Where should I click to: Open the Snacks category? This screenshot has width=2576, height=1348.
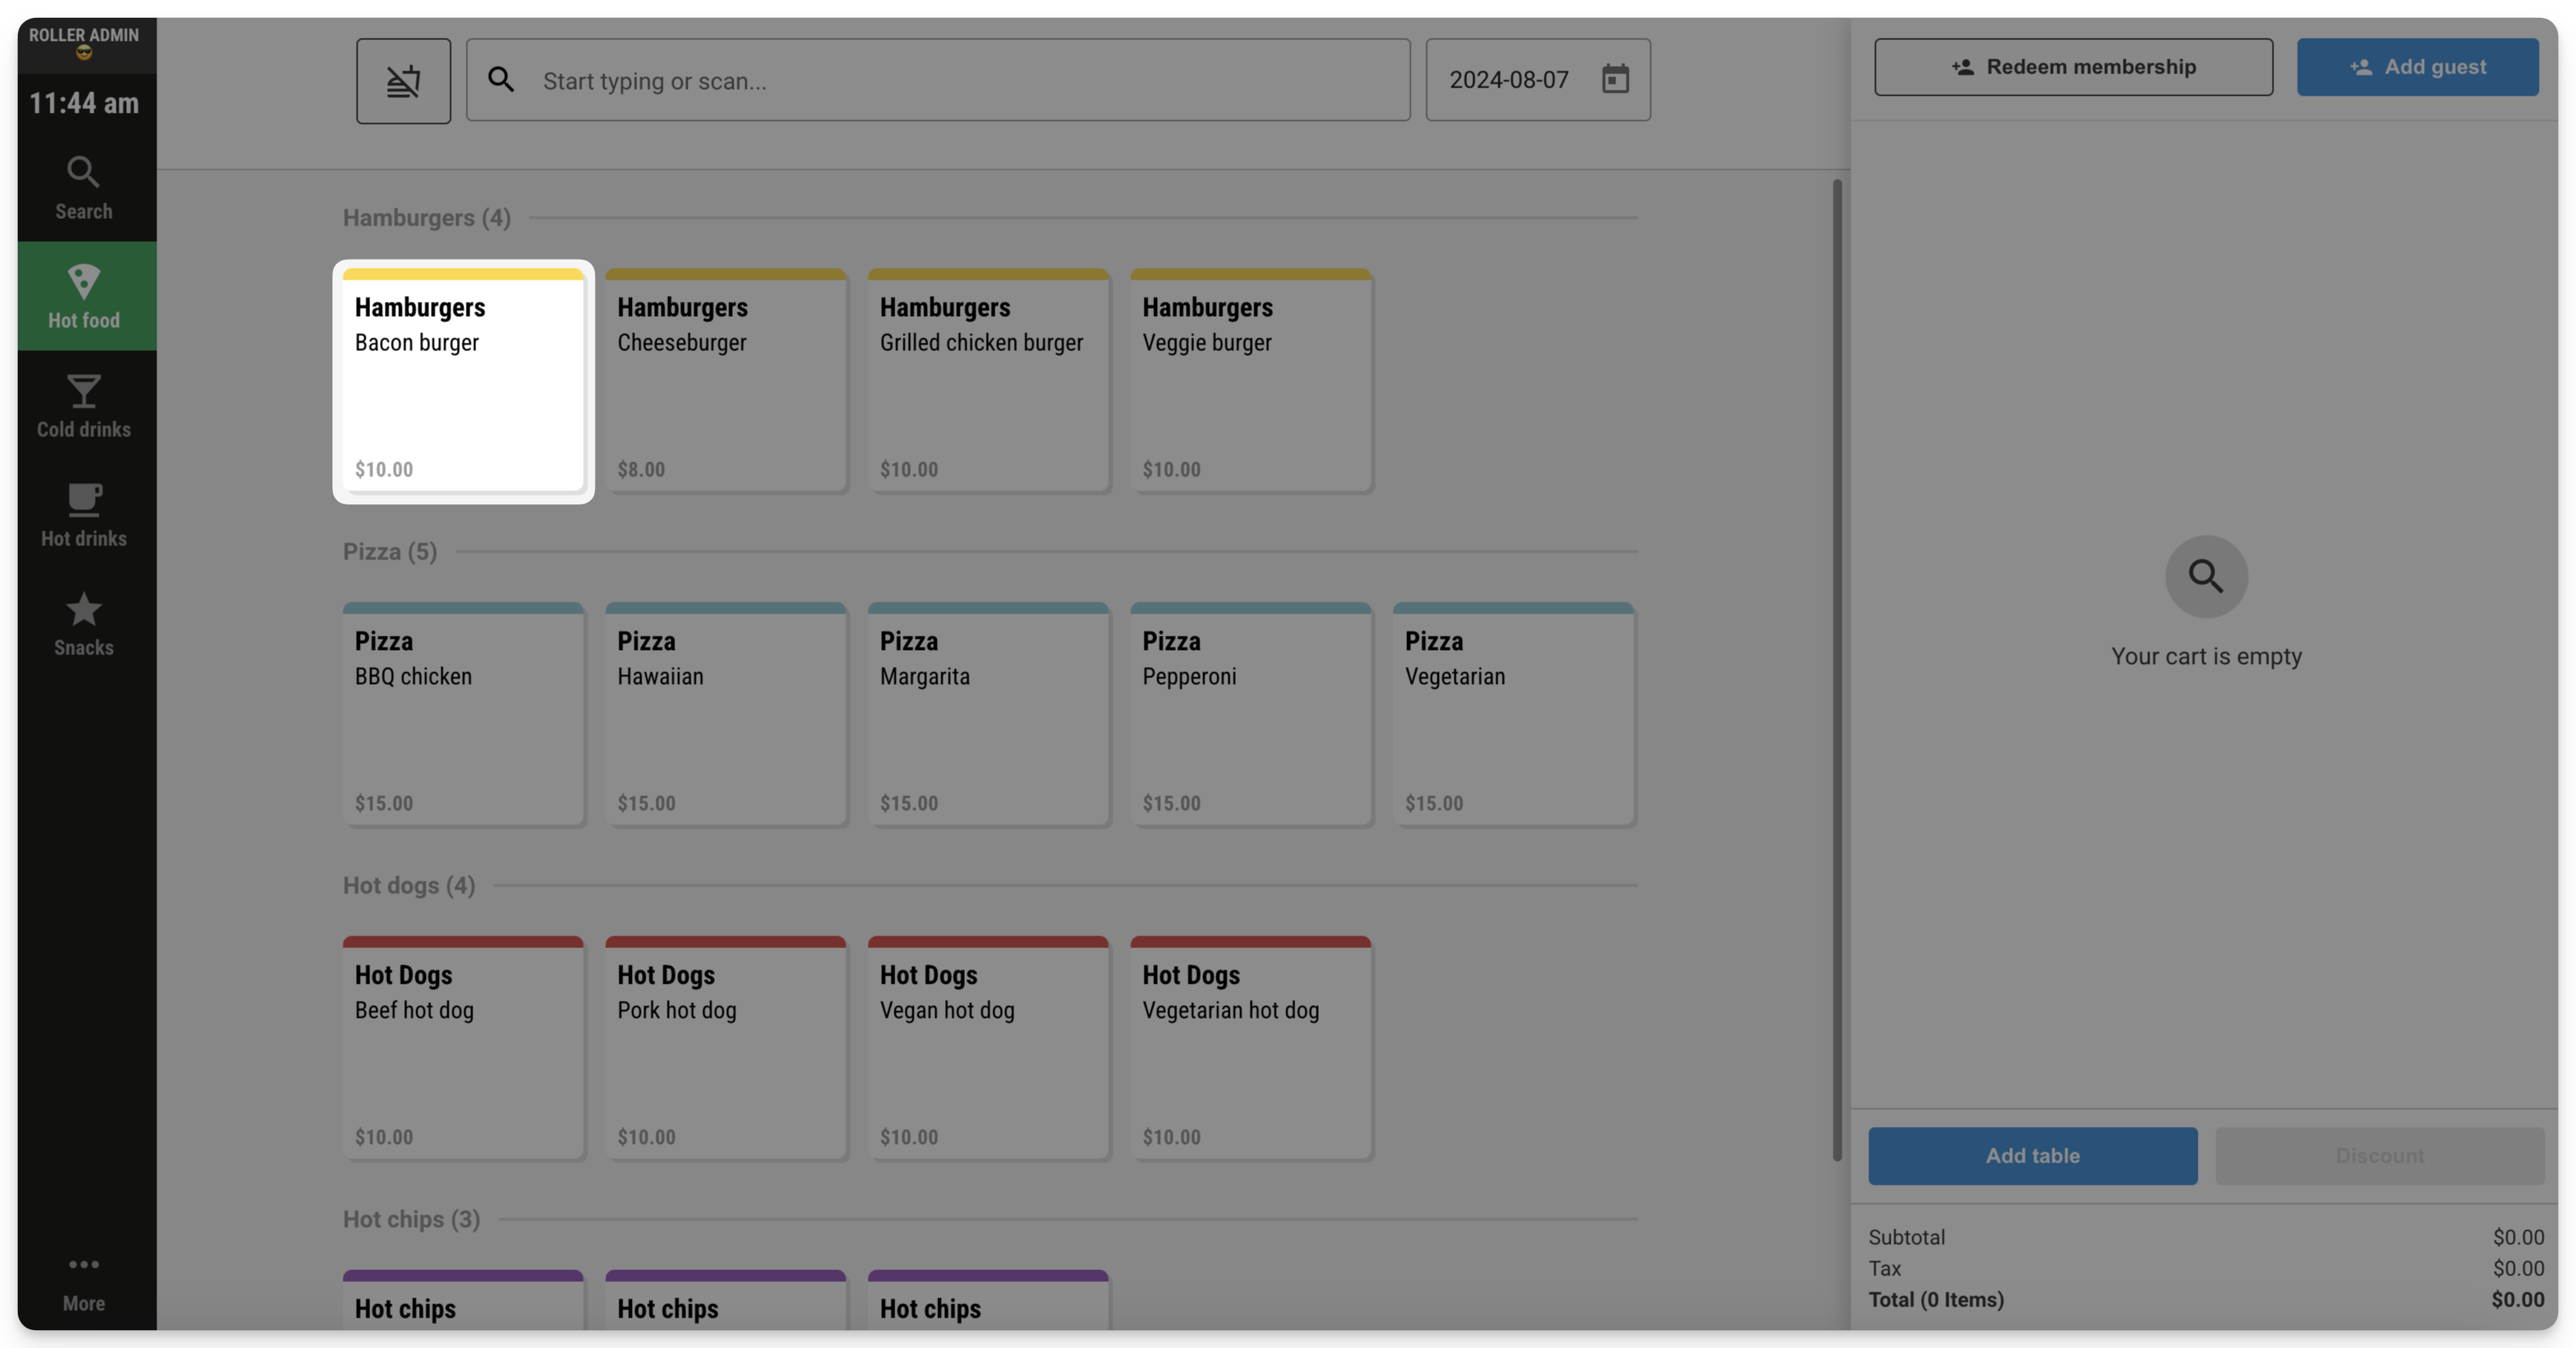pyautogui.click(x=84, y=623)
